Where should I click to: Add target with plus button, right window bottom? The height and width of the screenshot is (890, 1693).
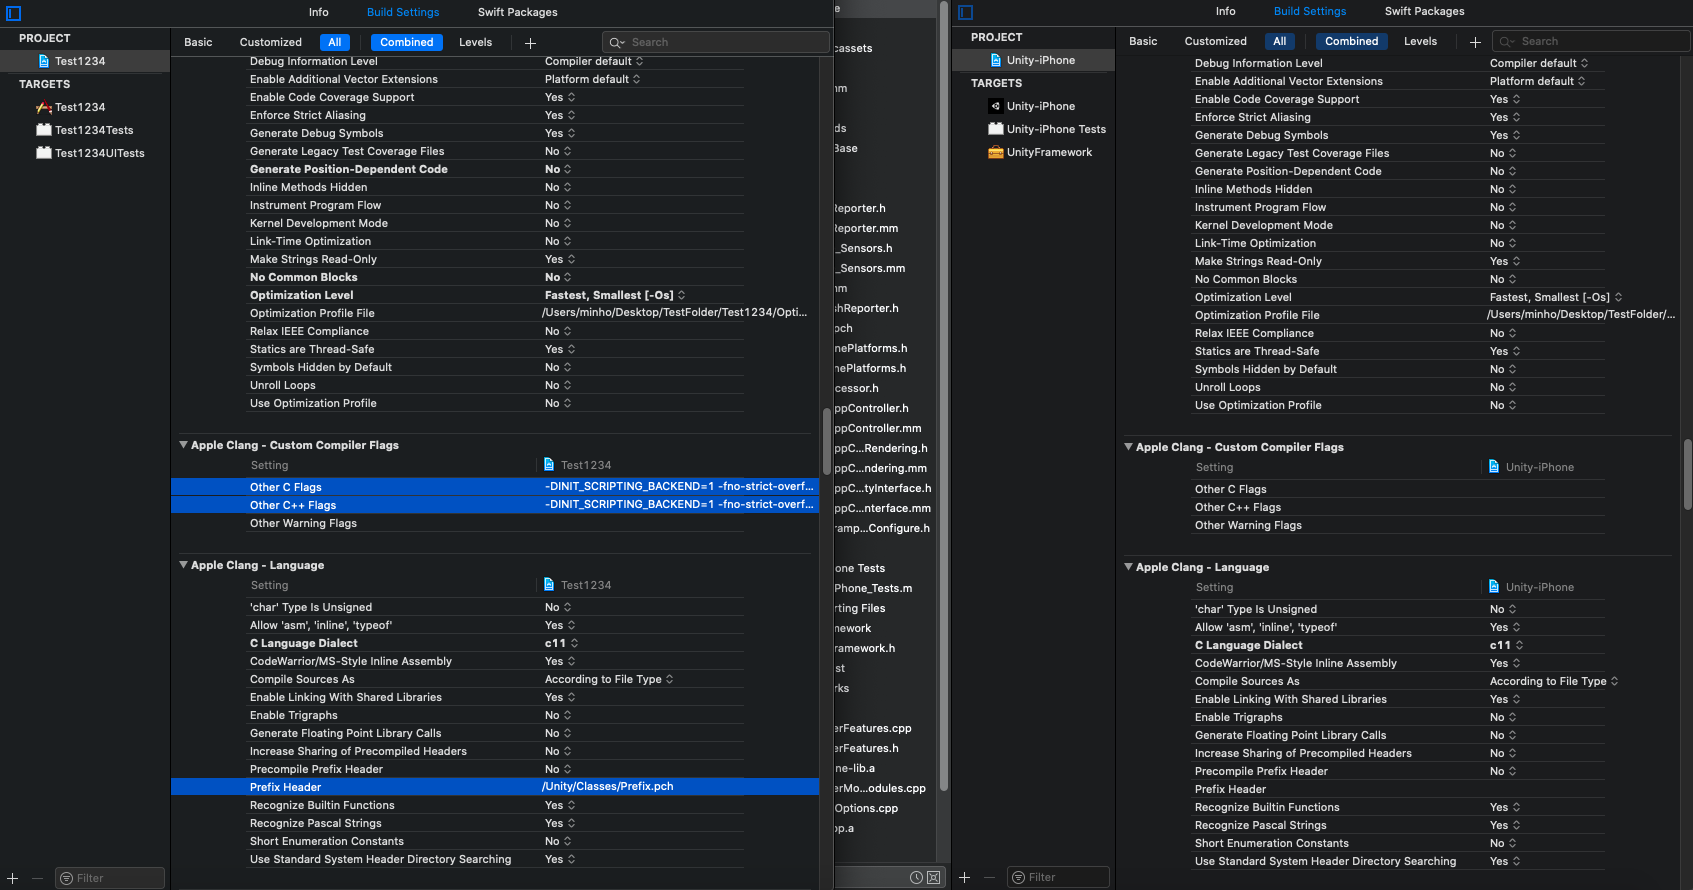(965, 877)
